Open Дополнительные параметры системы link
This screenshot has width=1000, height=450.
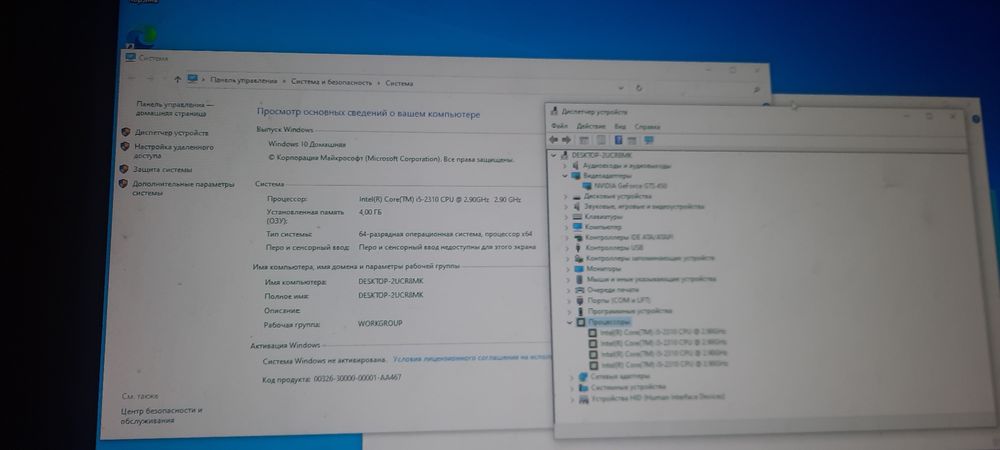coord(183,188)
